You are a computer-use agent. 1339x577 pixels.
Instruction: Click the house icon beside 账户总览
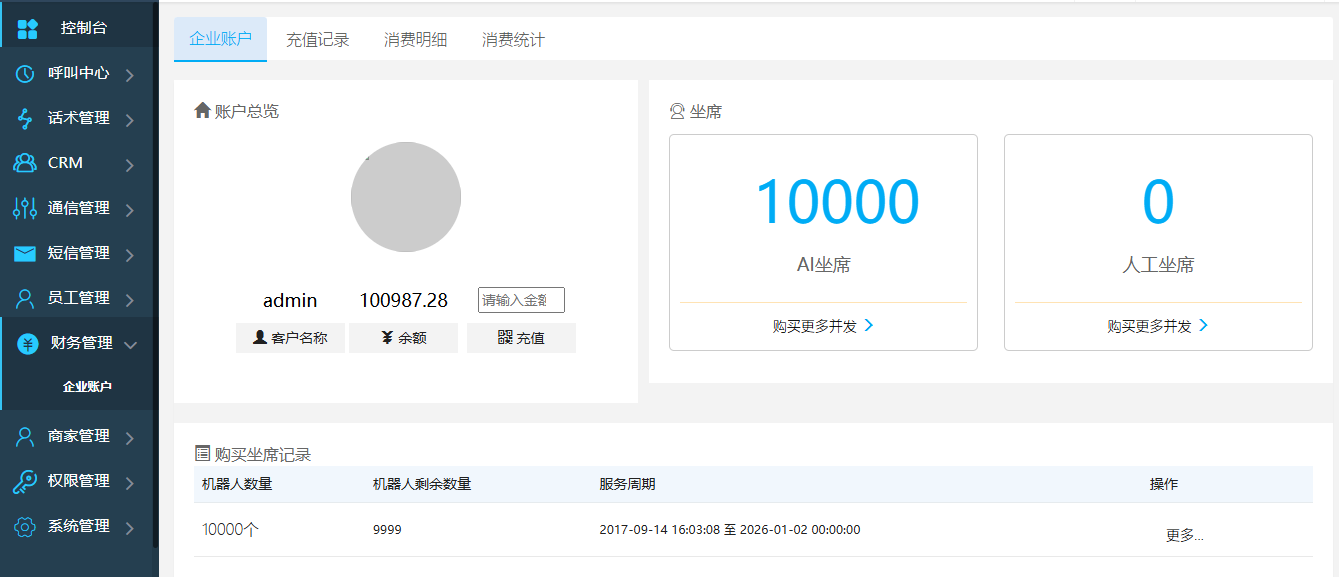coord(200,110)
